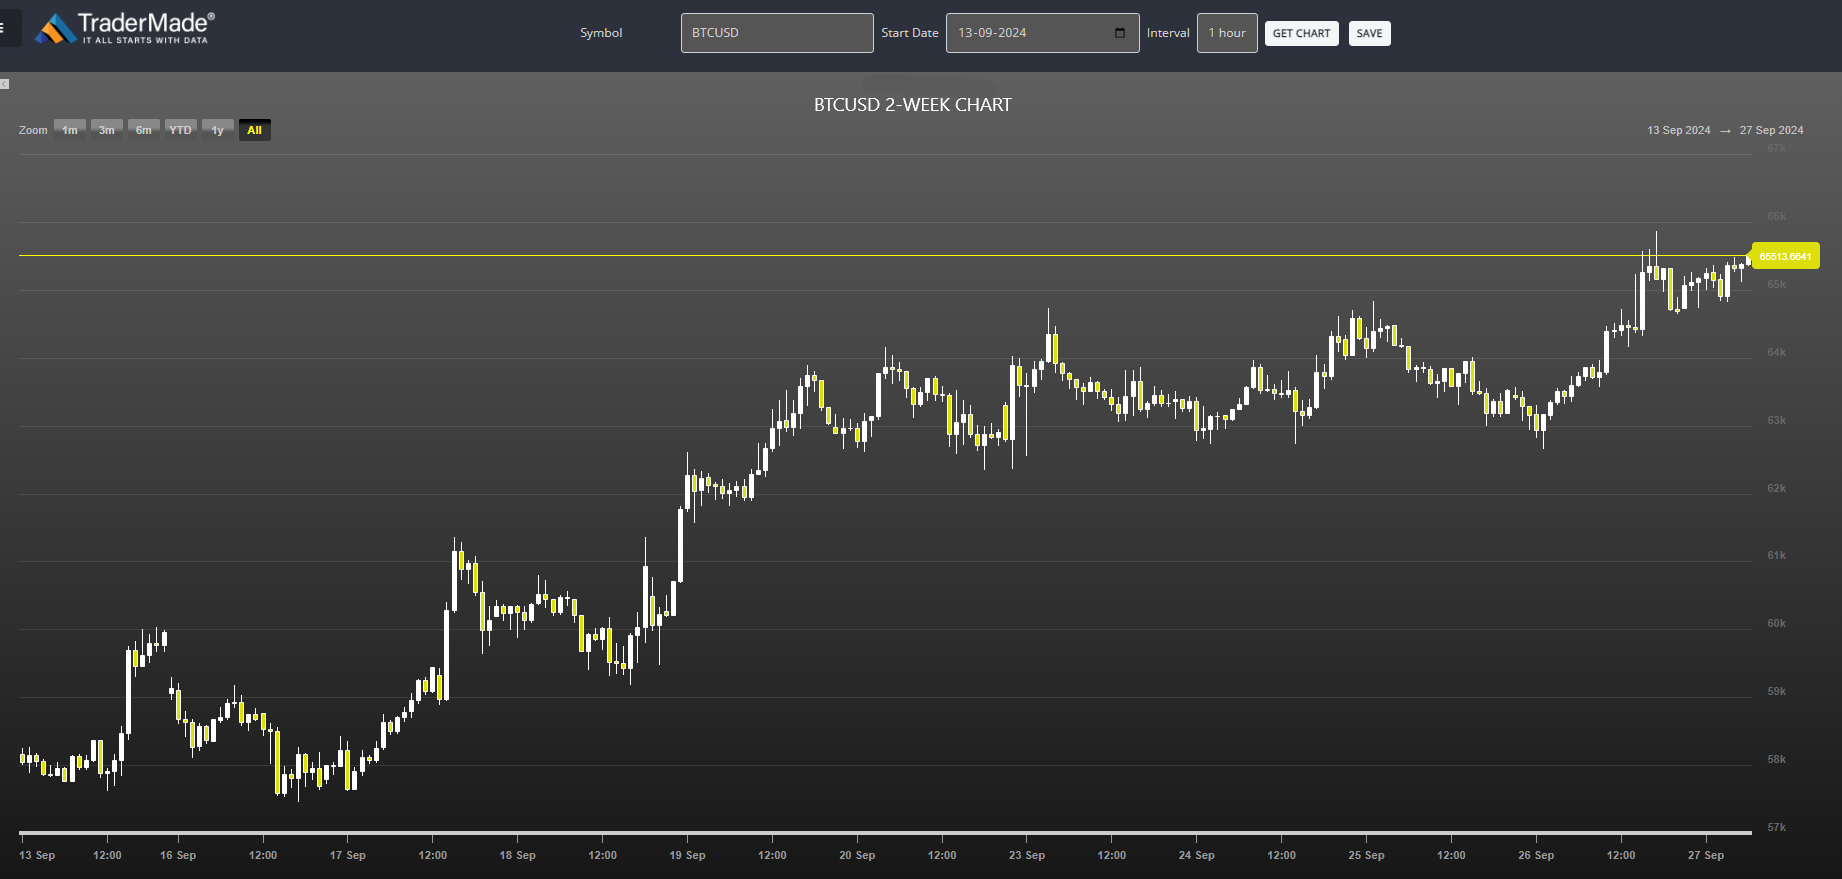
Task: Click the 27 Sep axis label
Action: [1706, 855]
